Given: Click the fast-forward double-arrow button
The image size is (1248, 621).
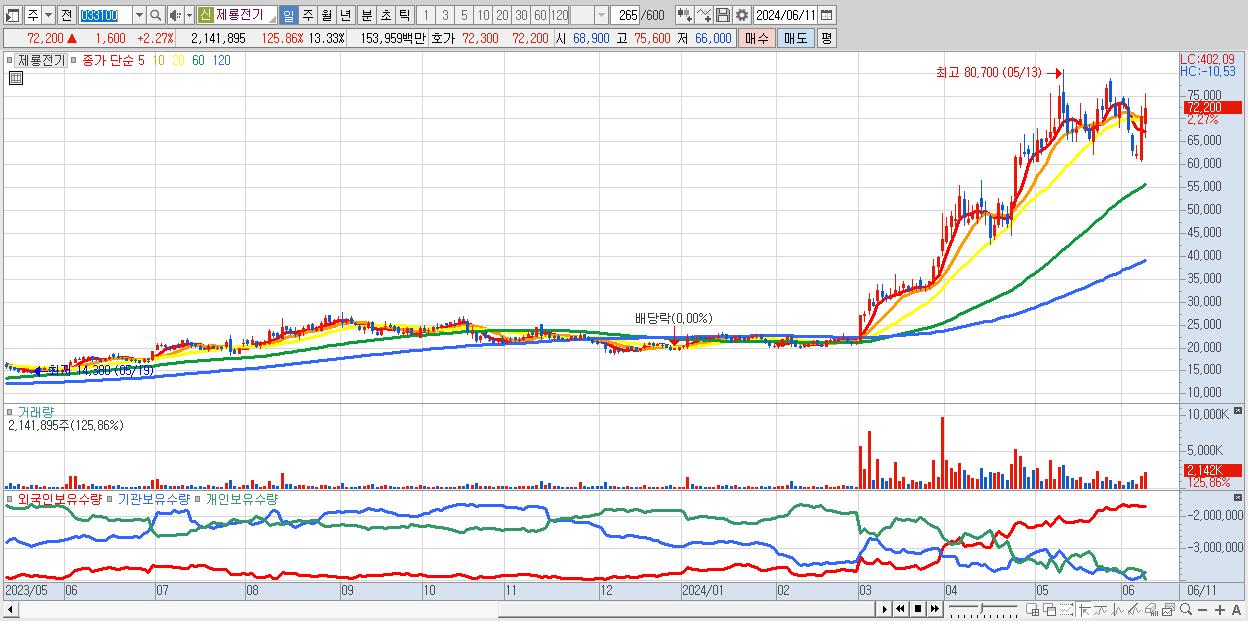Looking at the screenshot, I should pos(934,609).
